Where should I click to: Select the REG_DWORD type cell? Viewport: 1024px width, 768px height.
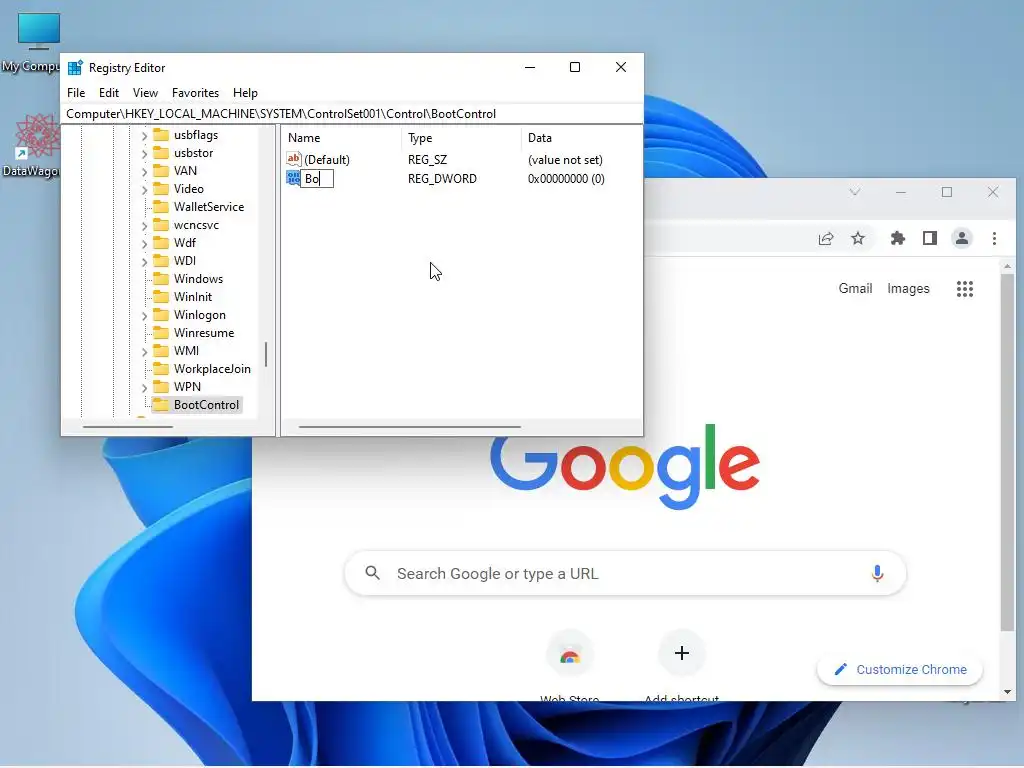pyautogui.click(x=442, y=179)
